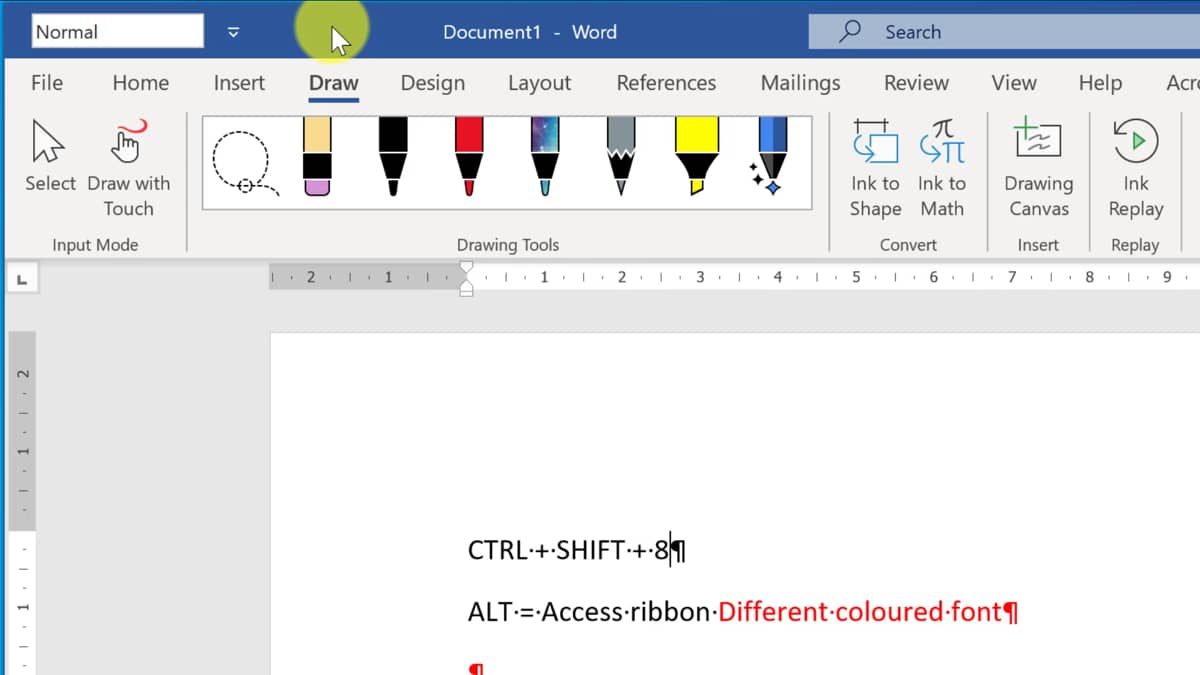Screen dimensions: 1200x675
Task: Open the View tab
Action: [x=1014, y=83]
